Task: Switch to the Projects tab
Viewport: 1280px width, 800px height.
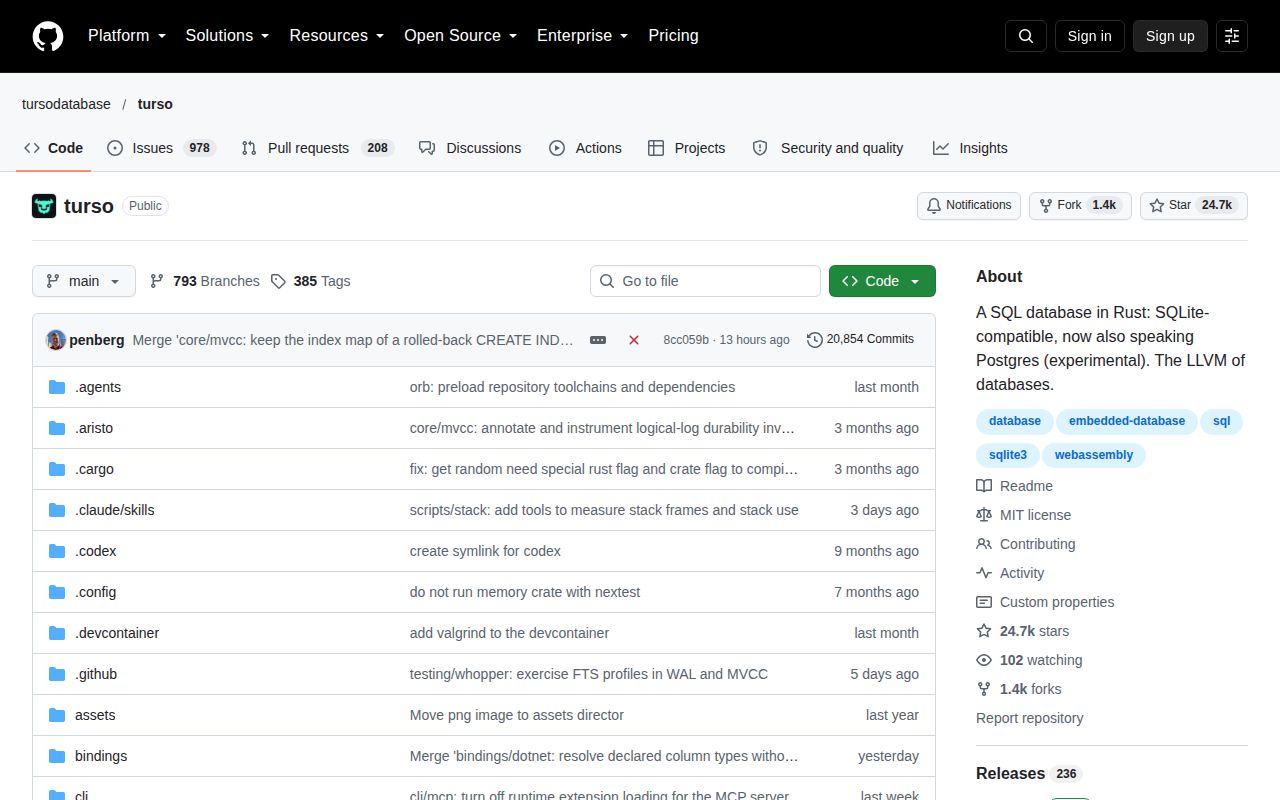Action: tap(686, 148)
